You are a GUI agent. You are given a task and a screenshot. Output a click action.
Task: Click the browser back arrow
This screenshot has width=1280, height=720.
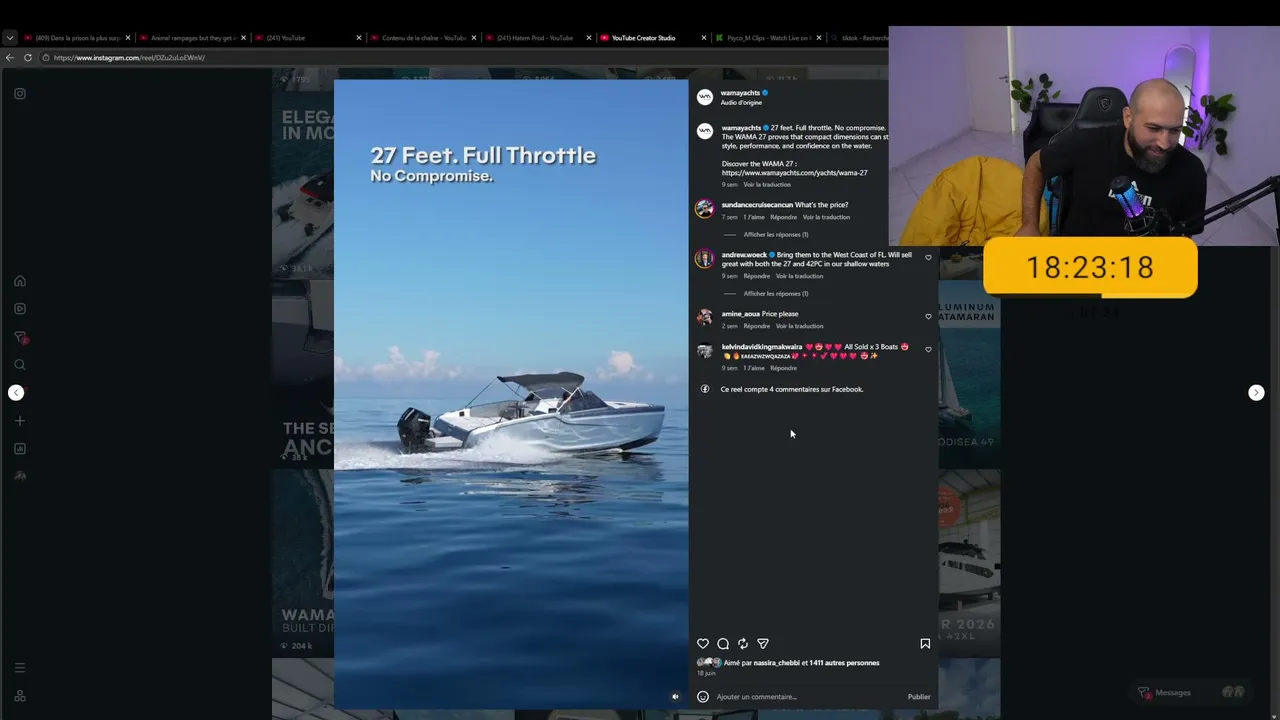[10, 58]
